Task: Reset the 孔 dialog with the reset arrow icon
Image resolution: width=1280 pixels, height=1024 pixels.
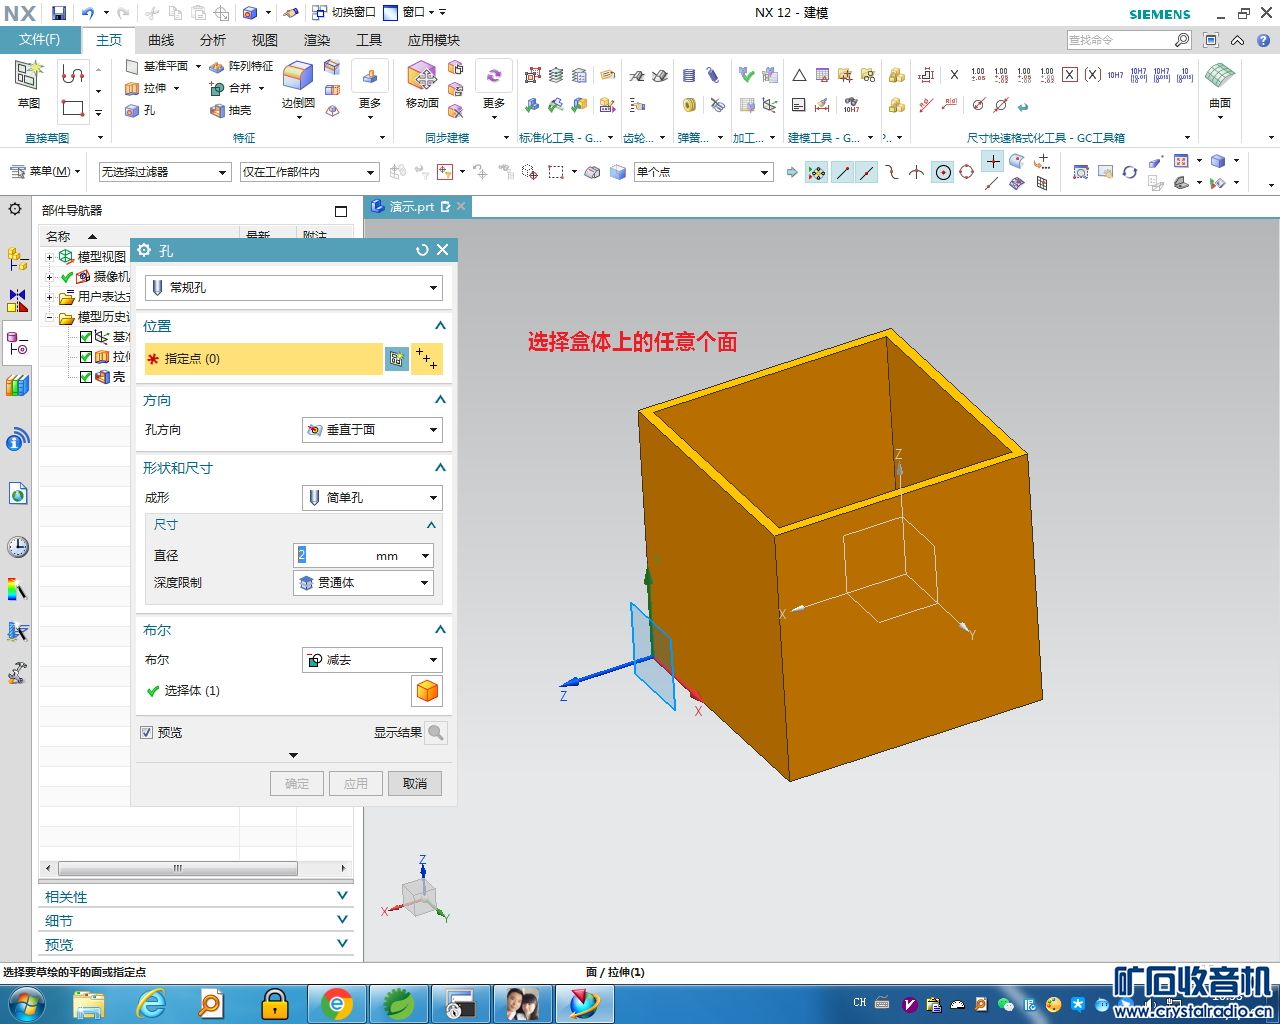Action: [x=422, y=250]
